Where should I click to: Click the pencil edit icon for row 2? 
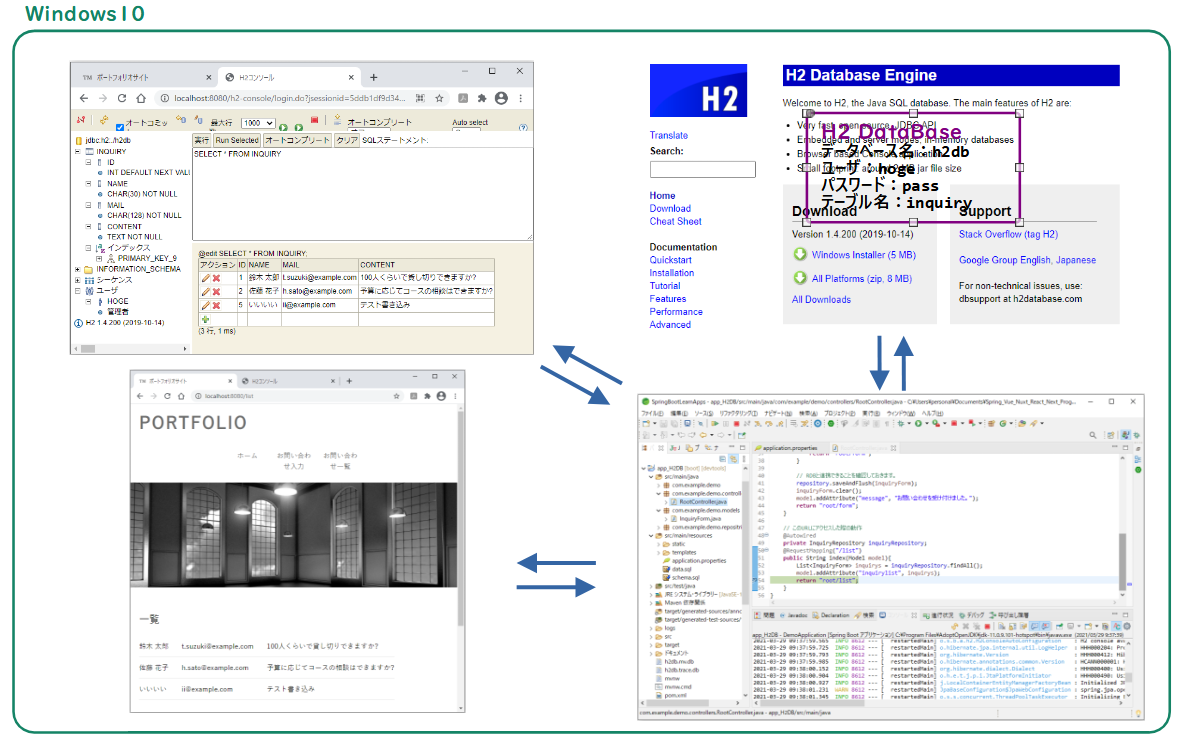pos(205,292)
